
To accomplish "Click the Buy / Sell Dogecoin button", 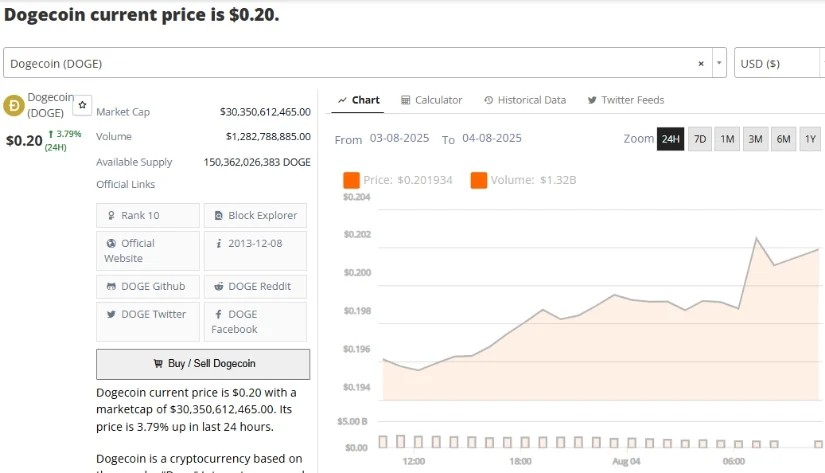I will click(x=203, y=363).
